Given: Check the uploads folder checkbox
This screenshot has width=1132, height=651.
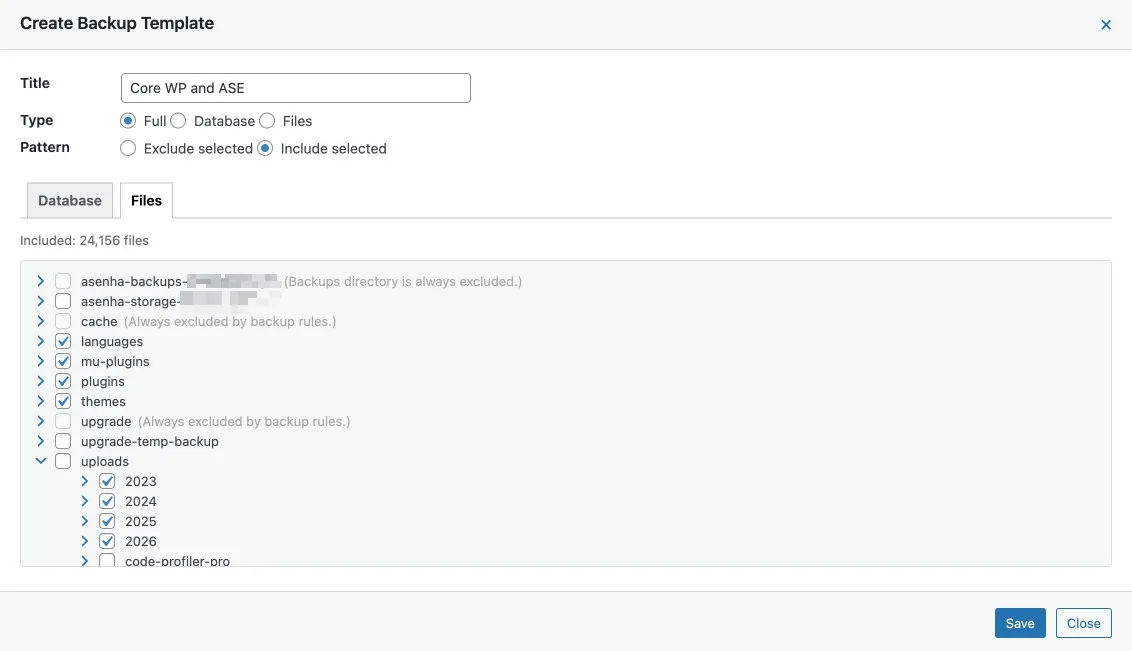Looking at the screenshot, I should point(63,461).
